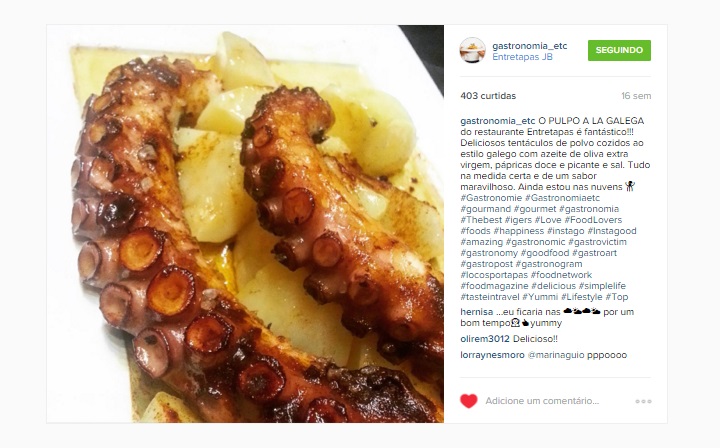Open the Entretapas JB location link

point(522,57)
